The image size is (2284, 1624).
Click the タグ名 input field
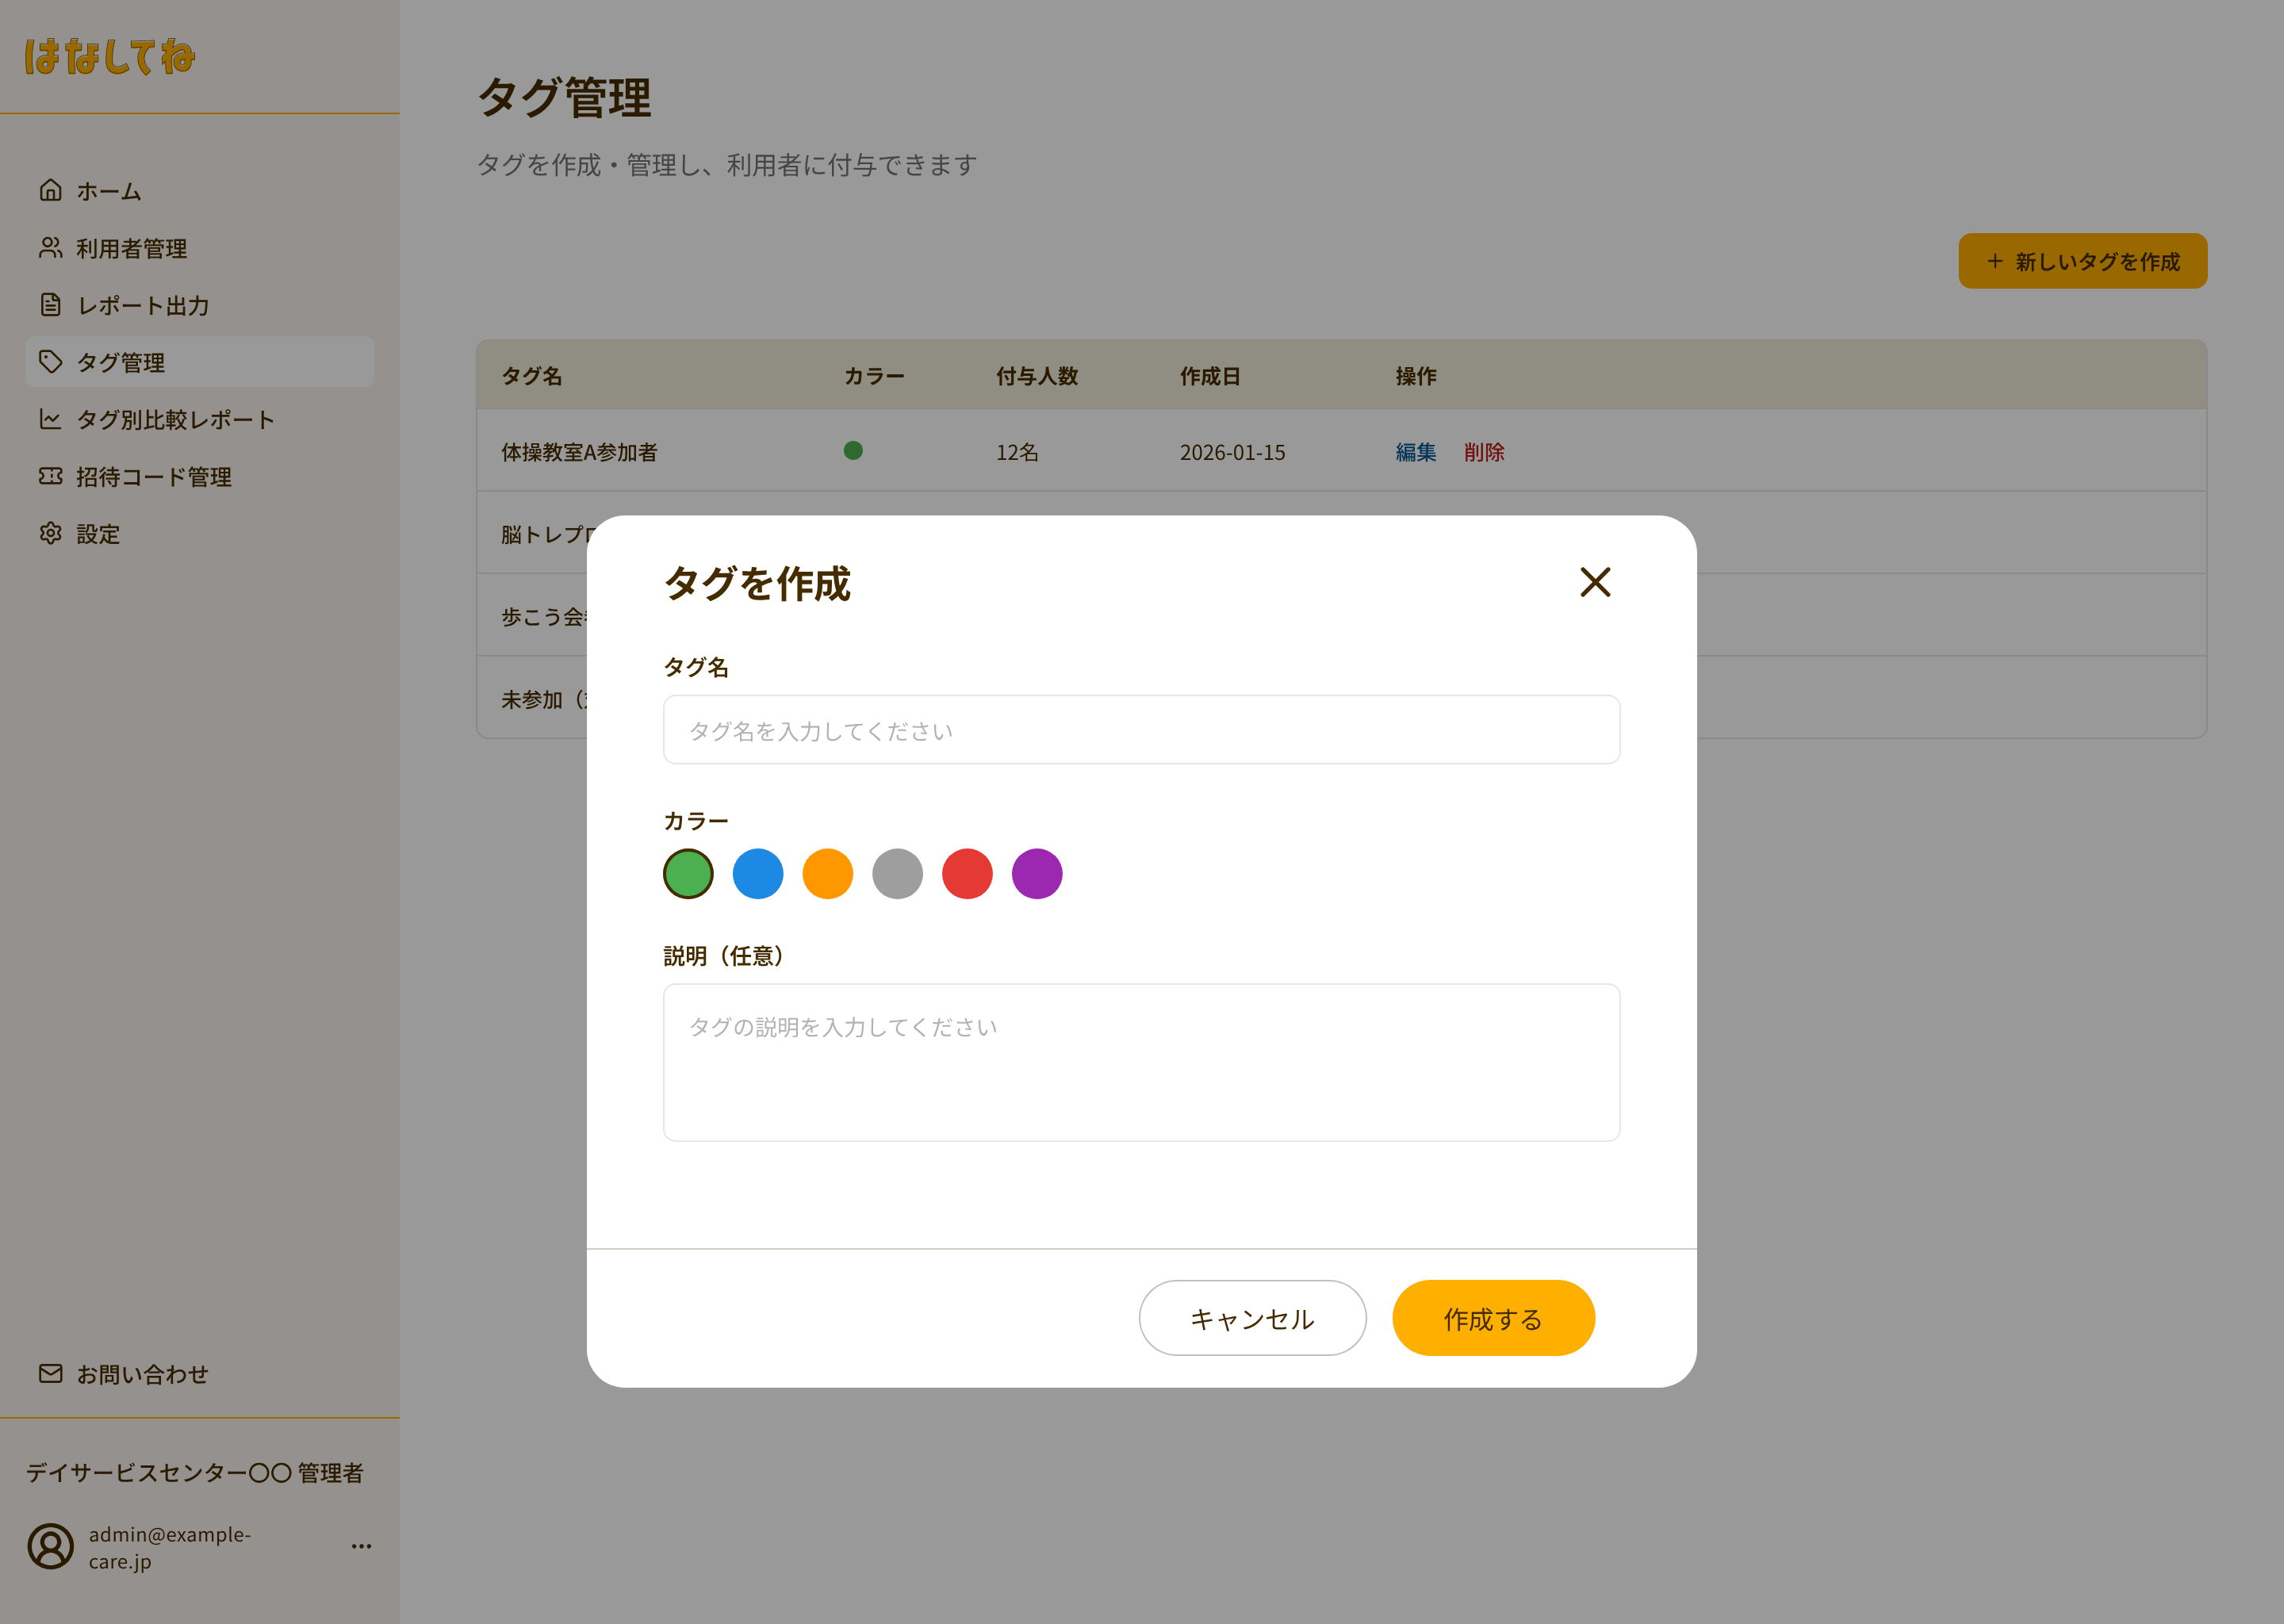click(1140, 729)
